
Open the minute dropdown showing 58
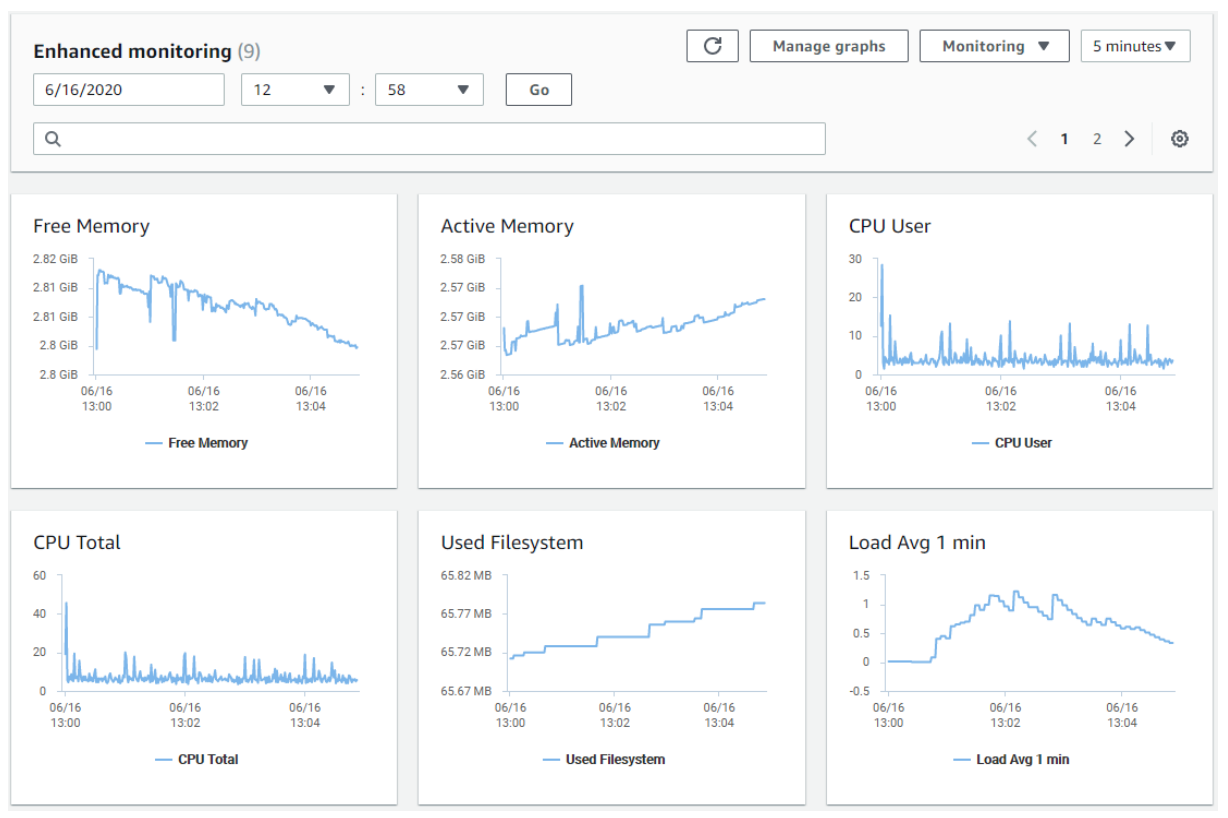(x=429, y=89)
